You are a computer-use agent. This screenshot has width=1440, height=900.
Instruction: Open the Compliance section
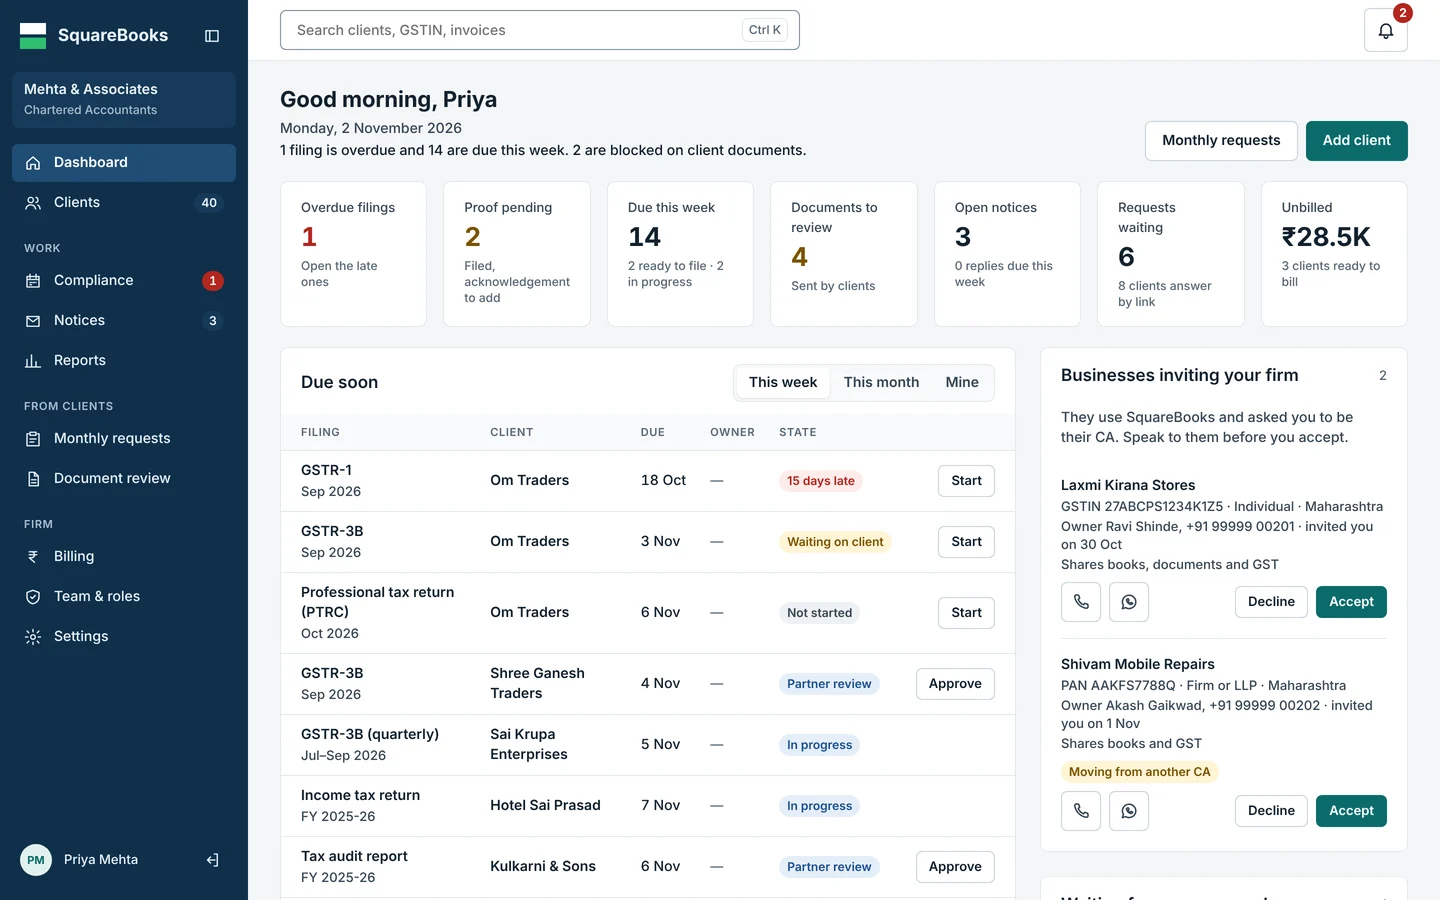click(x=124, y=281)
